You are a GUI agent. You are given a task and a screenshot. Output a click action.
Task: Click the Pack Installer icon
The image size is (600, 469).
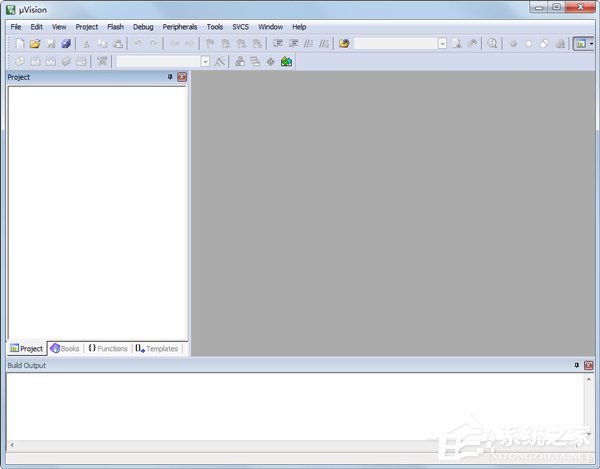286,62
